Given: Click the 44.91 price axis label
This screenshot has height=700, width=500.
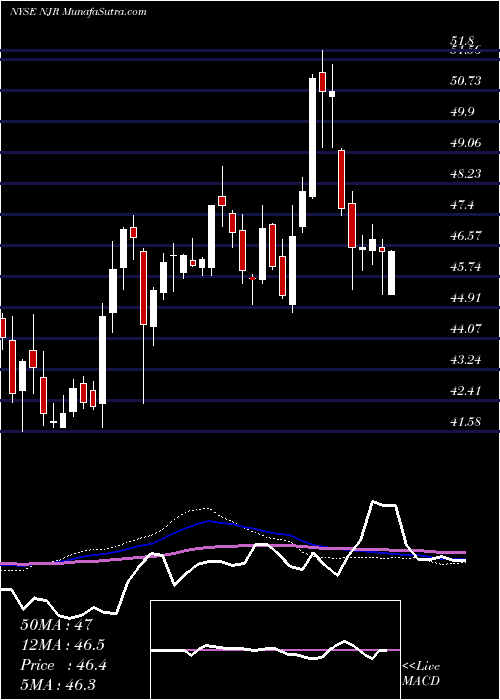Looking at the screenshot, I should coord(466,298).
